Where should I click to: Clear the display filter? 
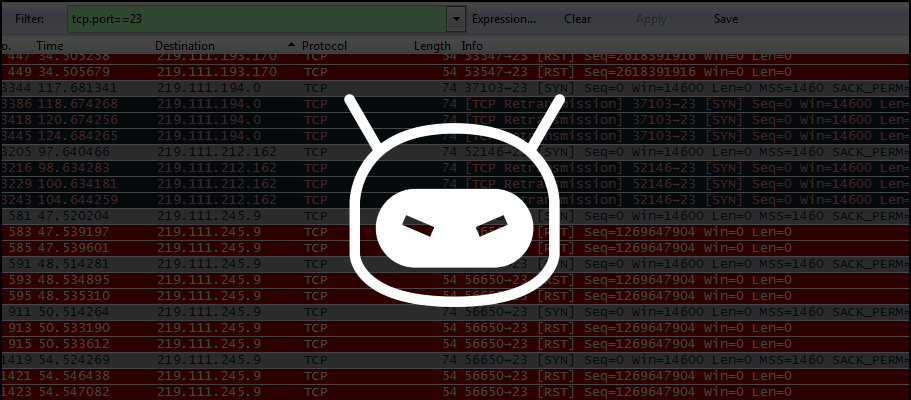[578, 19]
